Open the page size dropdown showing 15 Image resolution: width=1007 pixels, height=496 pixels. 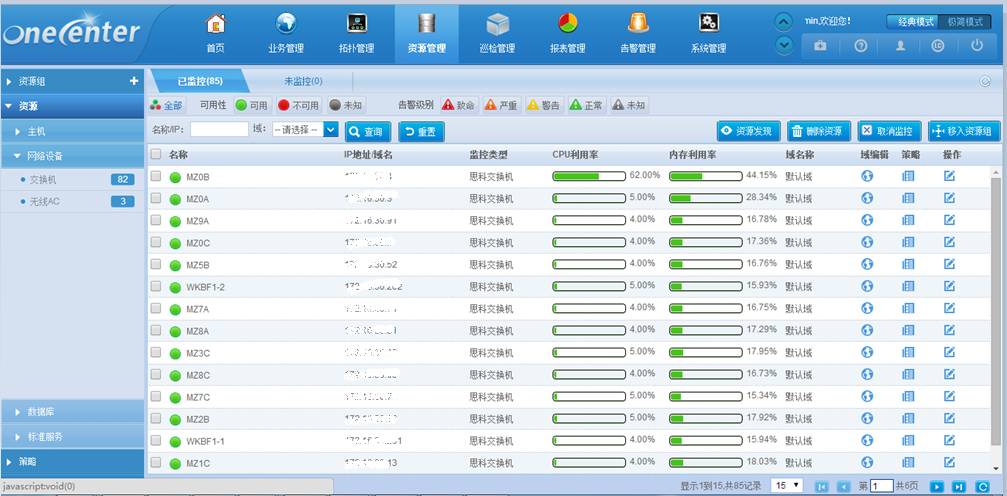[787, 486]
